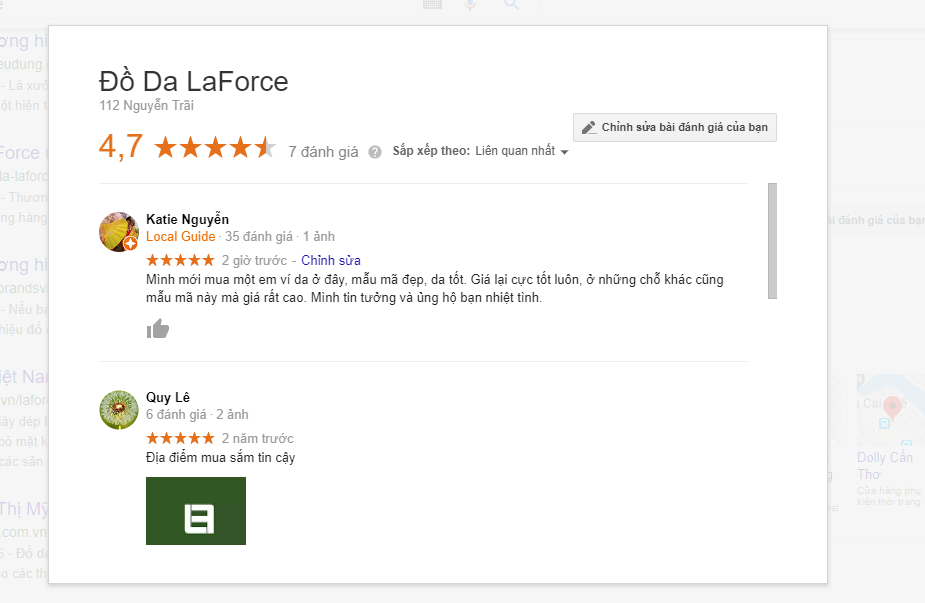The height and width of the screenshot is (603, 925).
Task: Click Katie Nguyễn's five-star rating
Action: pyautogui.click(x=180, y=261)
